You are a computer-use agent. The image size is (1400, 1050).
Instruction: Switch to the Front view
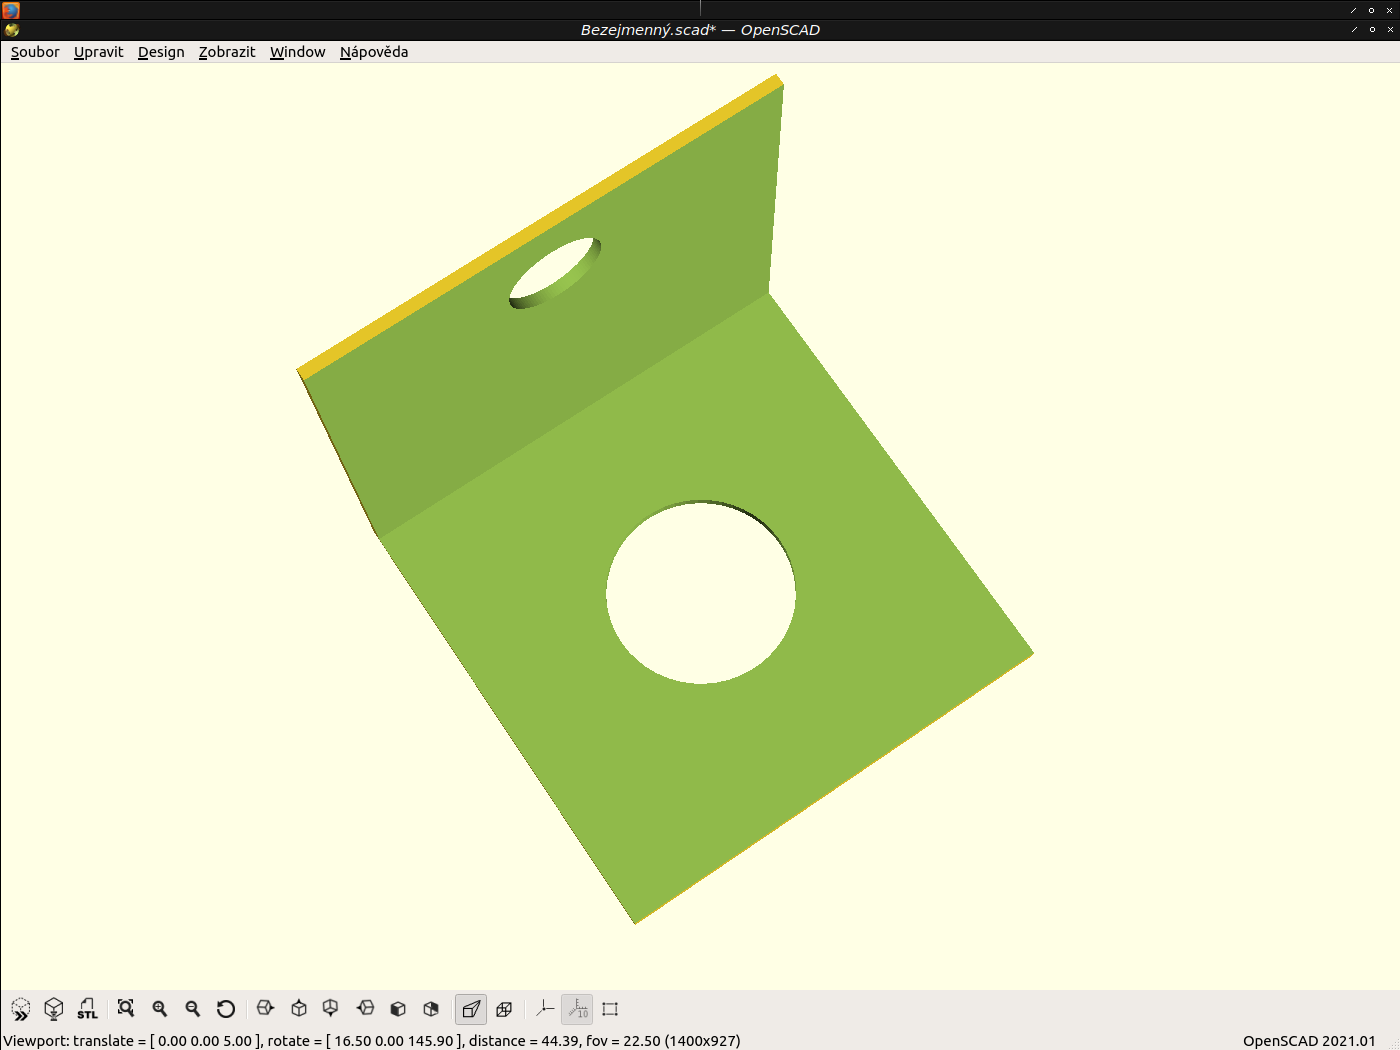pos(398,1009)
